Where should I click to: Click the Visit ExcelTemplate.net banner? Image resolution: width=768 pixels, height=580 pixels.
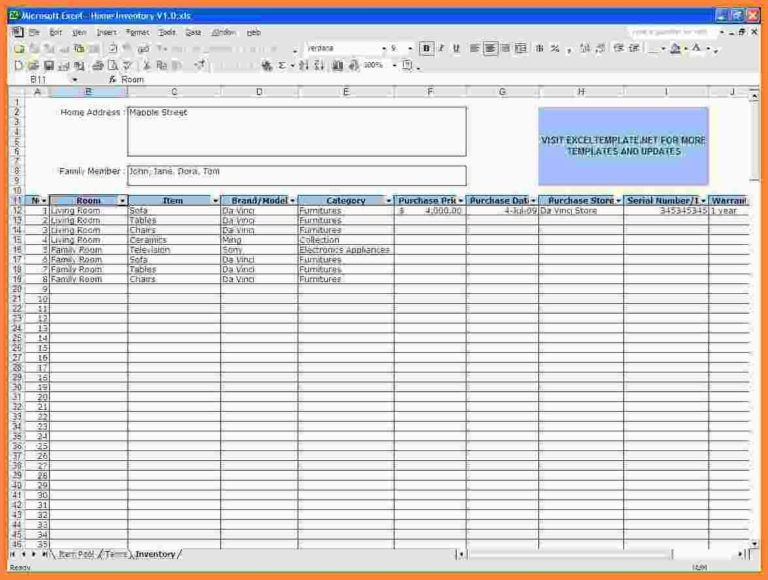click(623, 146)
